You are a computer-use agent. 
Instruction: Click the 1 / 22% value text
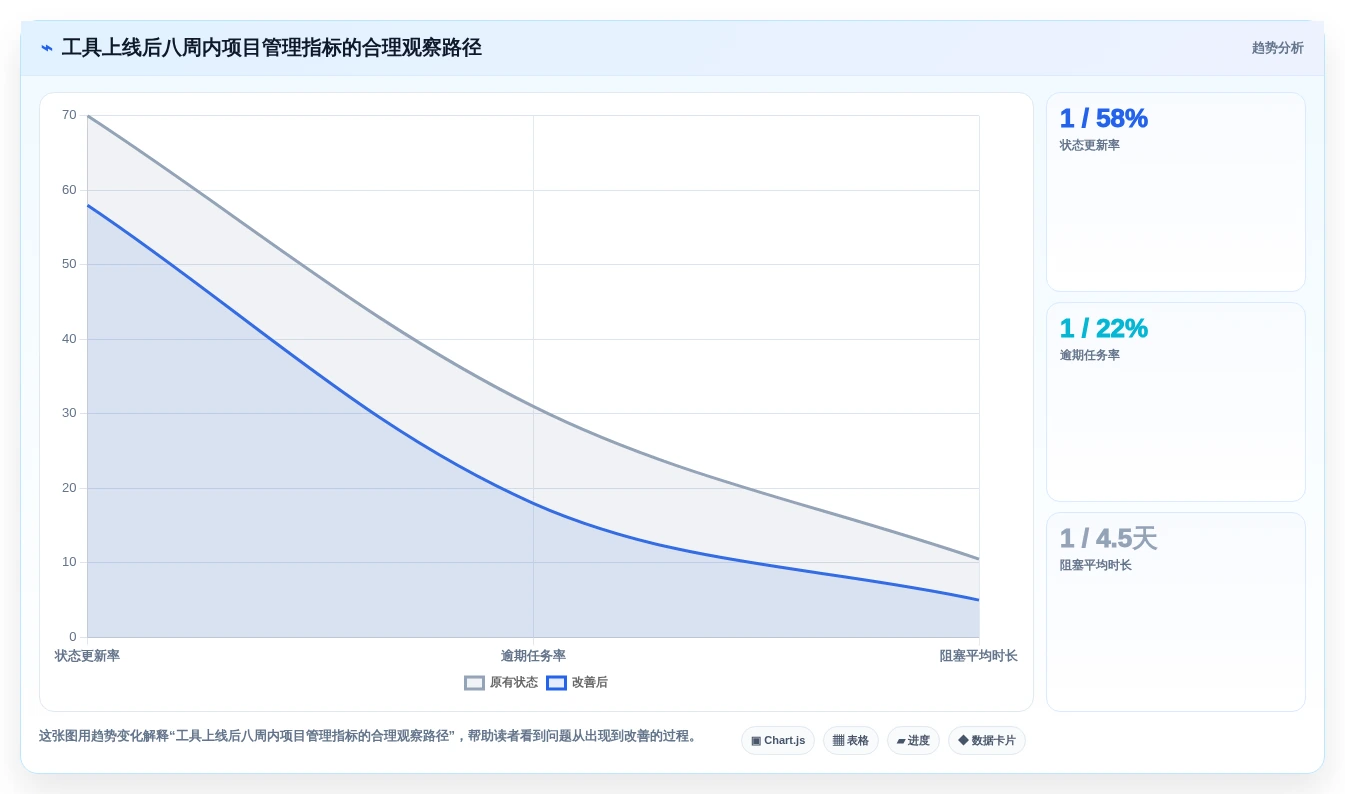tap(1103, 328)
